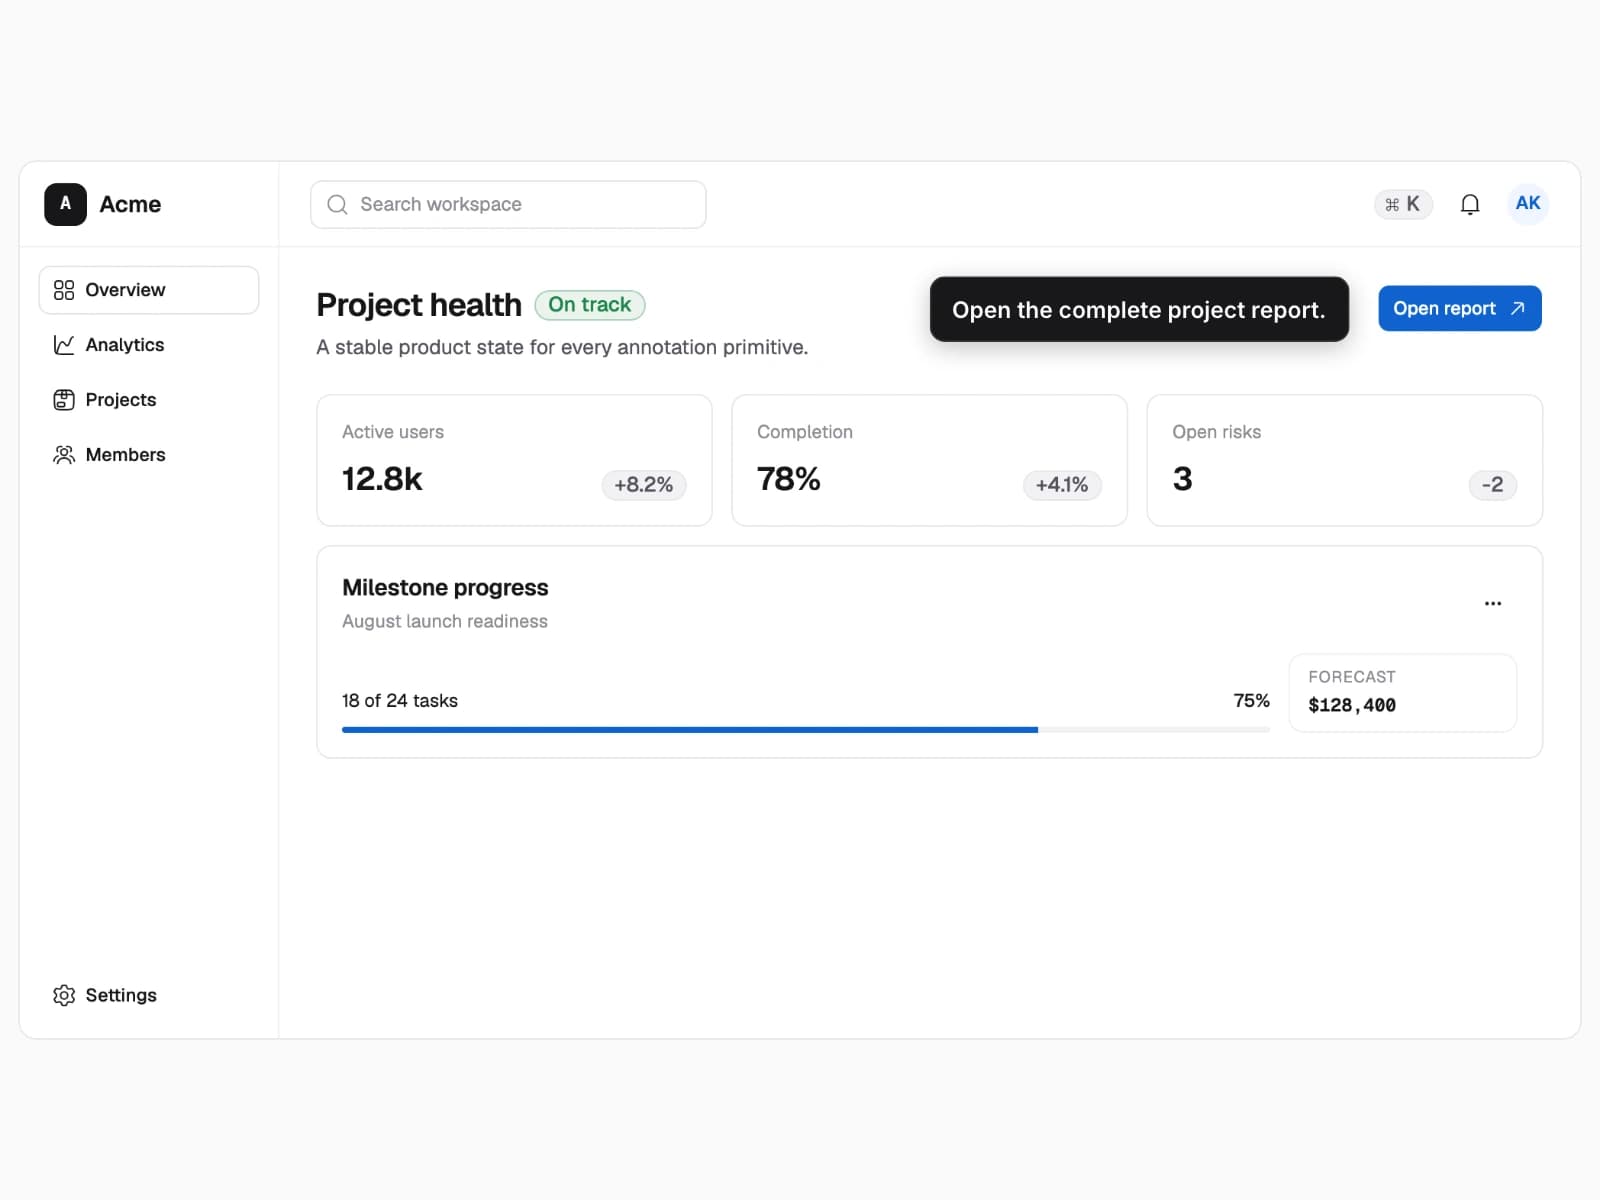This screenshot has width=1600, height=1200.
Task: Click the Settings gear icon
Action: (x=64, y=995)
